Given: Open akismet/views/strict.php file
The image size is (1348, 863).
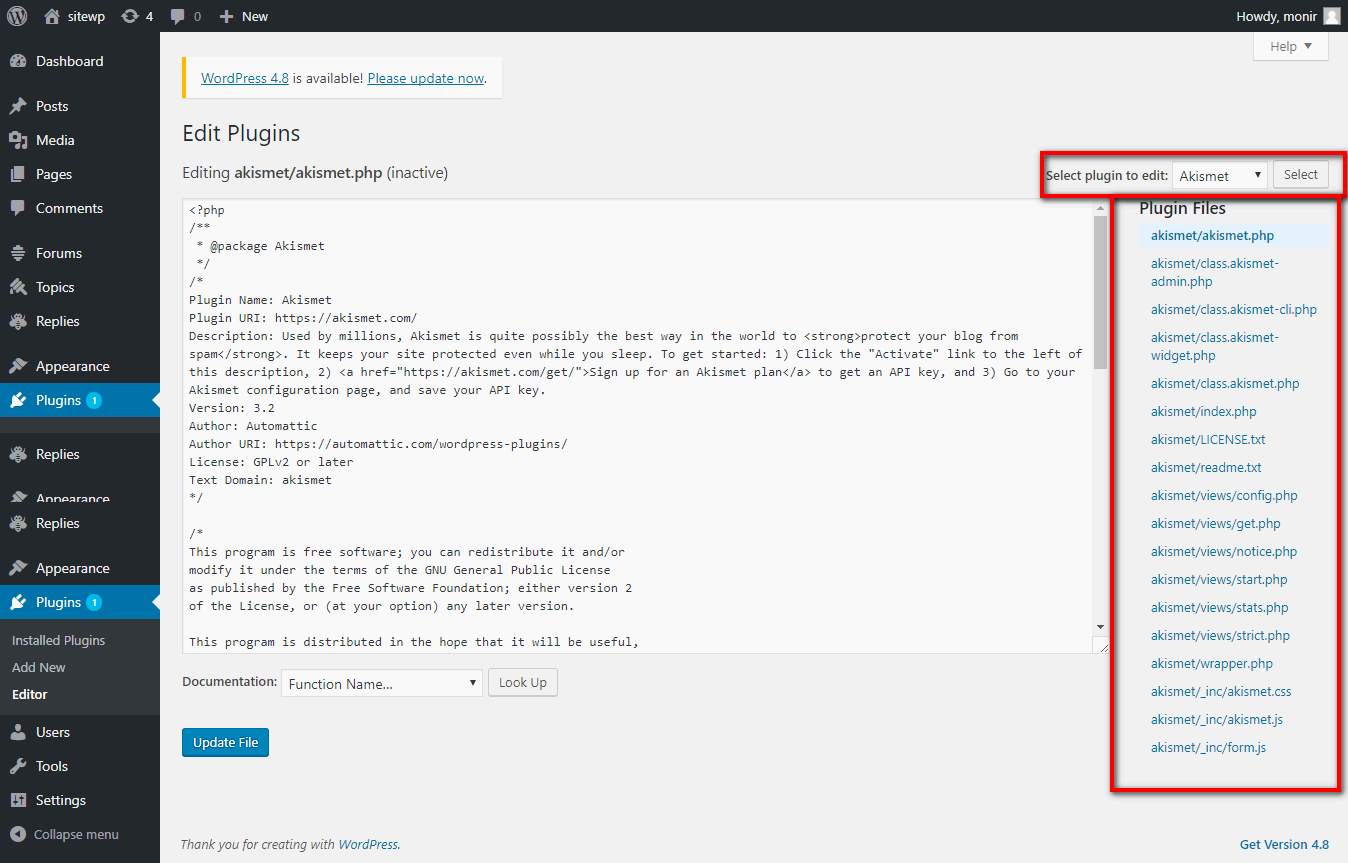Looking at the screenshot, I should pyautogui.click(x=1221, y=636).
